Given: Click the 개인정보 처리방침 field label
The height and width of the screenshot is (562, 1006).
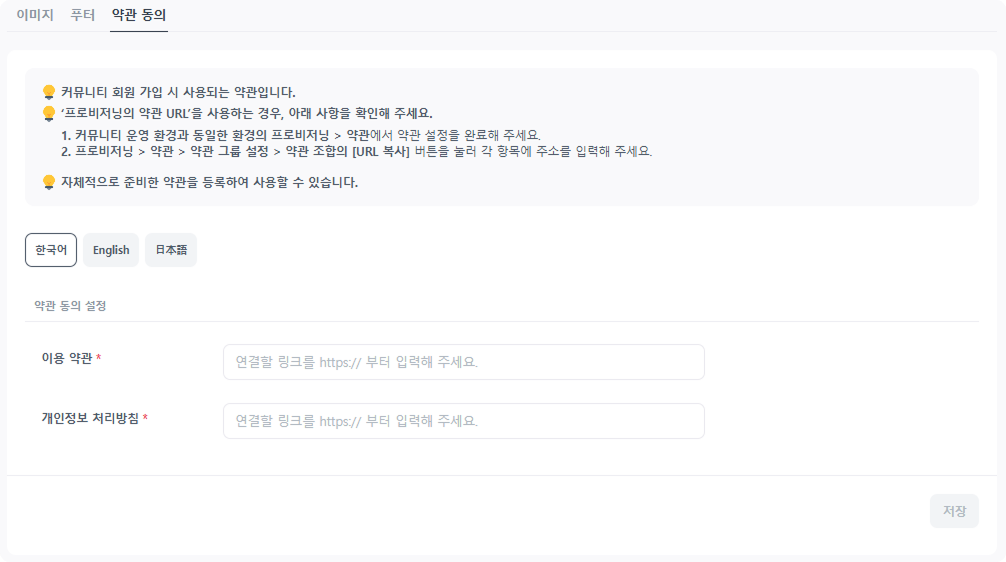Looking at the screenshot, I should [x=90, y=417].
